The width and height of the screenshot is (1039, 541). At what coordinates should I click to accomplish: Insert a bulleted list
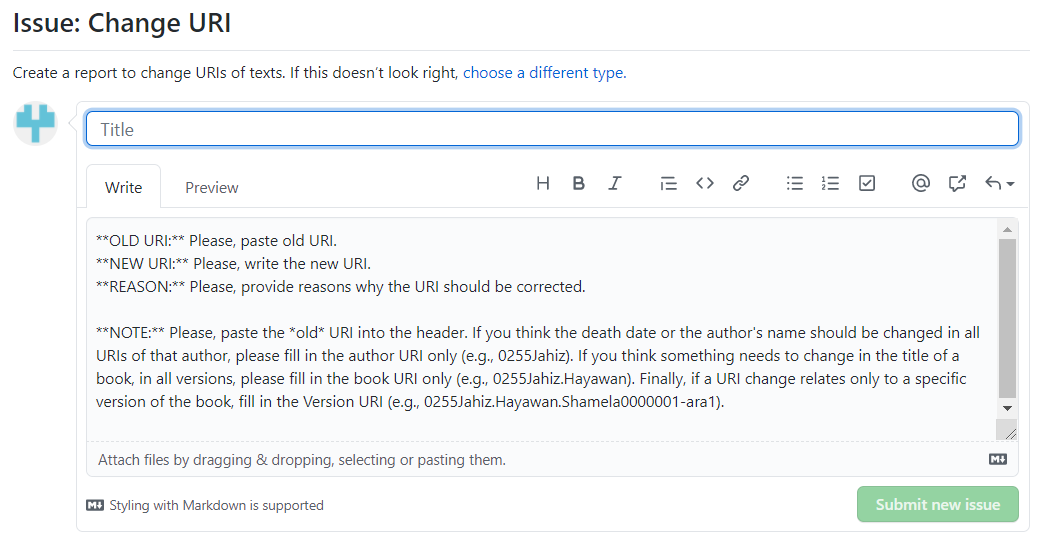point(795,183)
